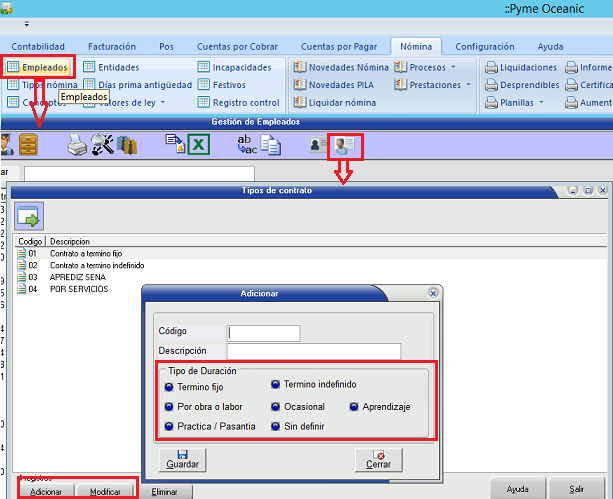Open the Configuración tab
The width and height of the screenshot is (613, 499).
point(484,47)
